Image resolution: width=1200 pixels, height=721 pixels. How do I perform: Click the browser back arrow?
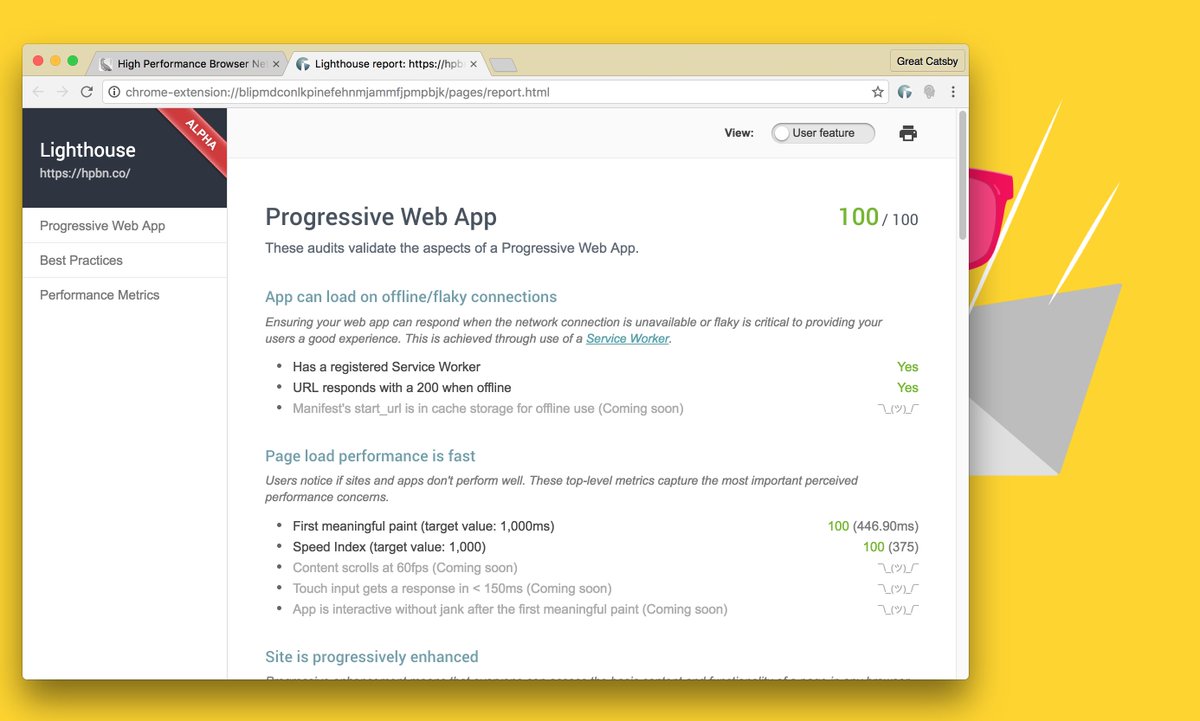[38, 92]
